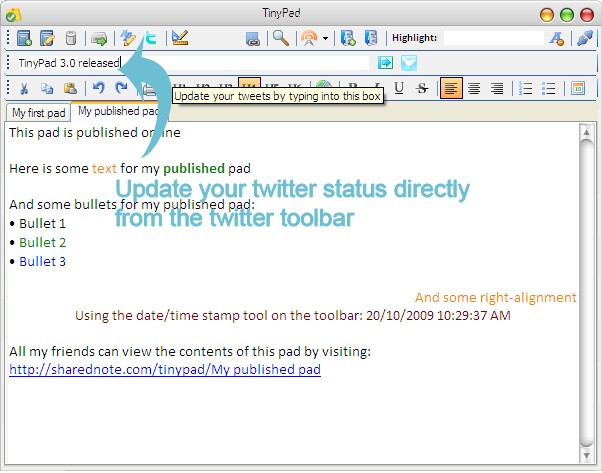This screenshot has width=602, height=473.
Task: Click the orange 'And some right-alignment' text
Action: click(x=496, y=298)
